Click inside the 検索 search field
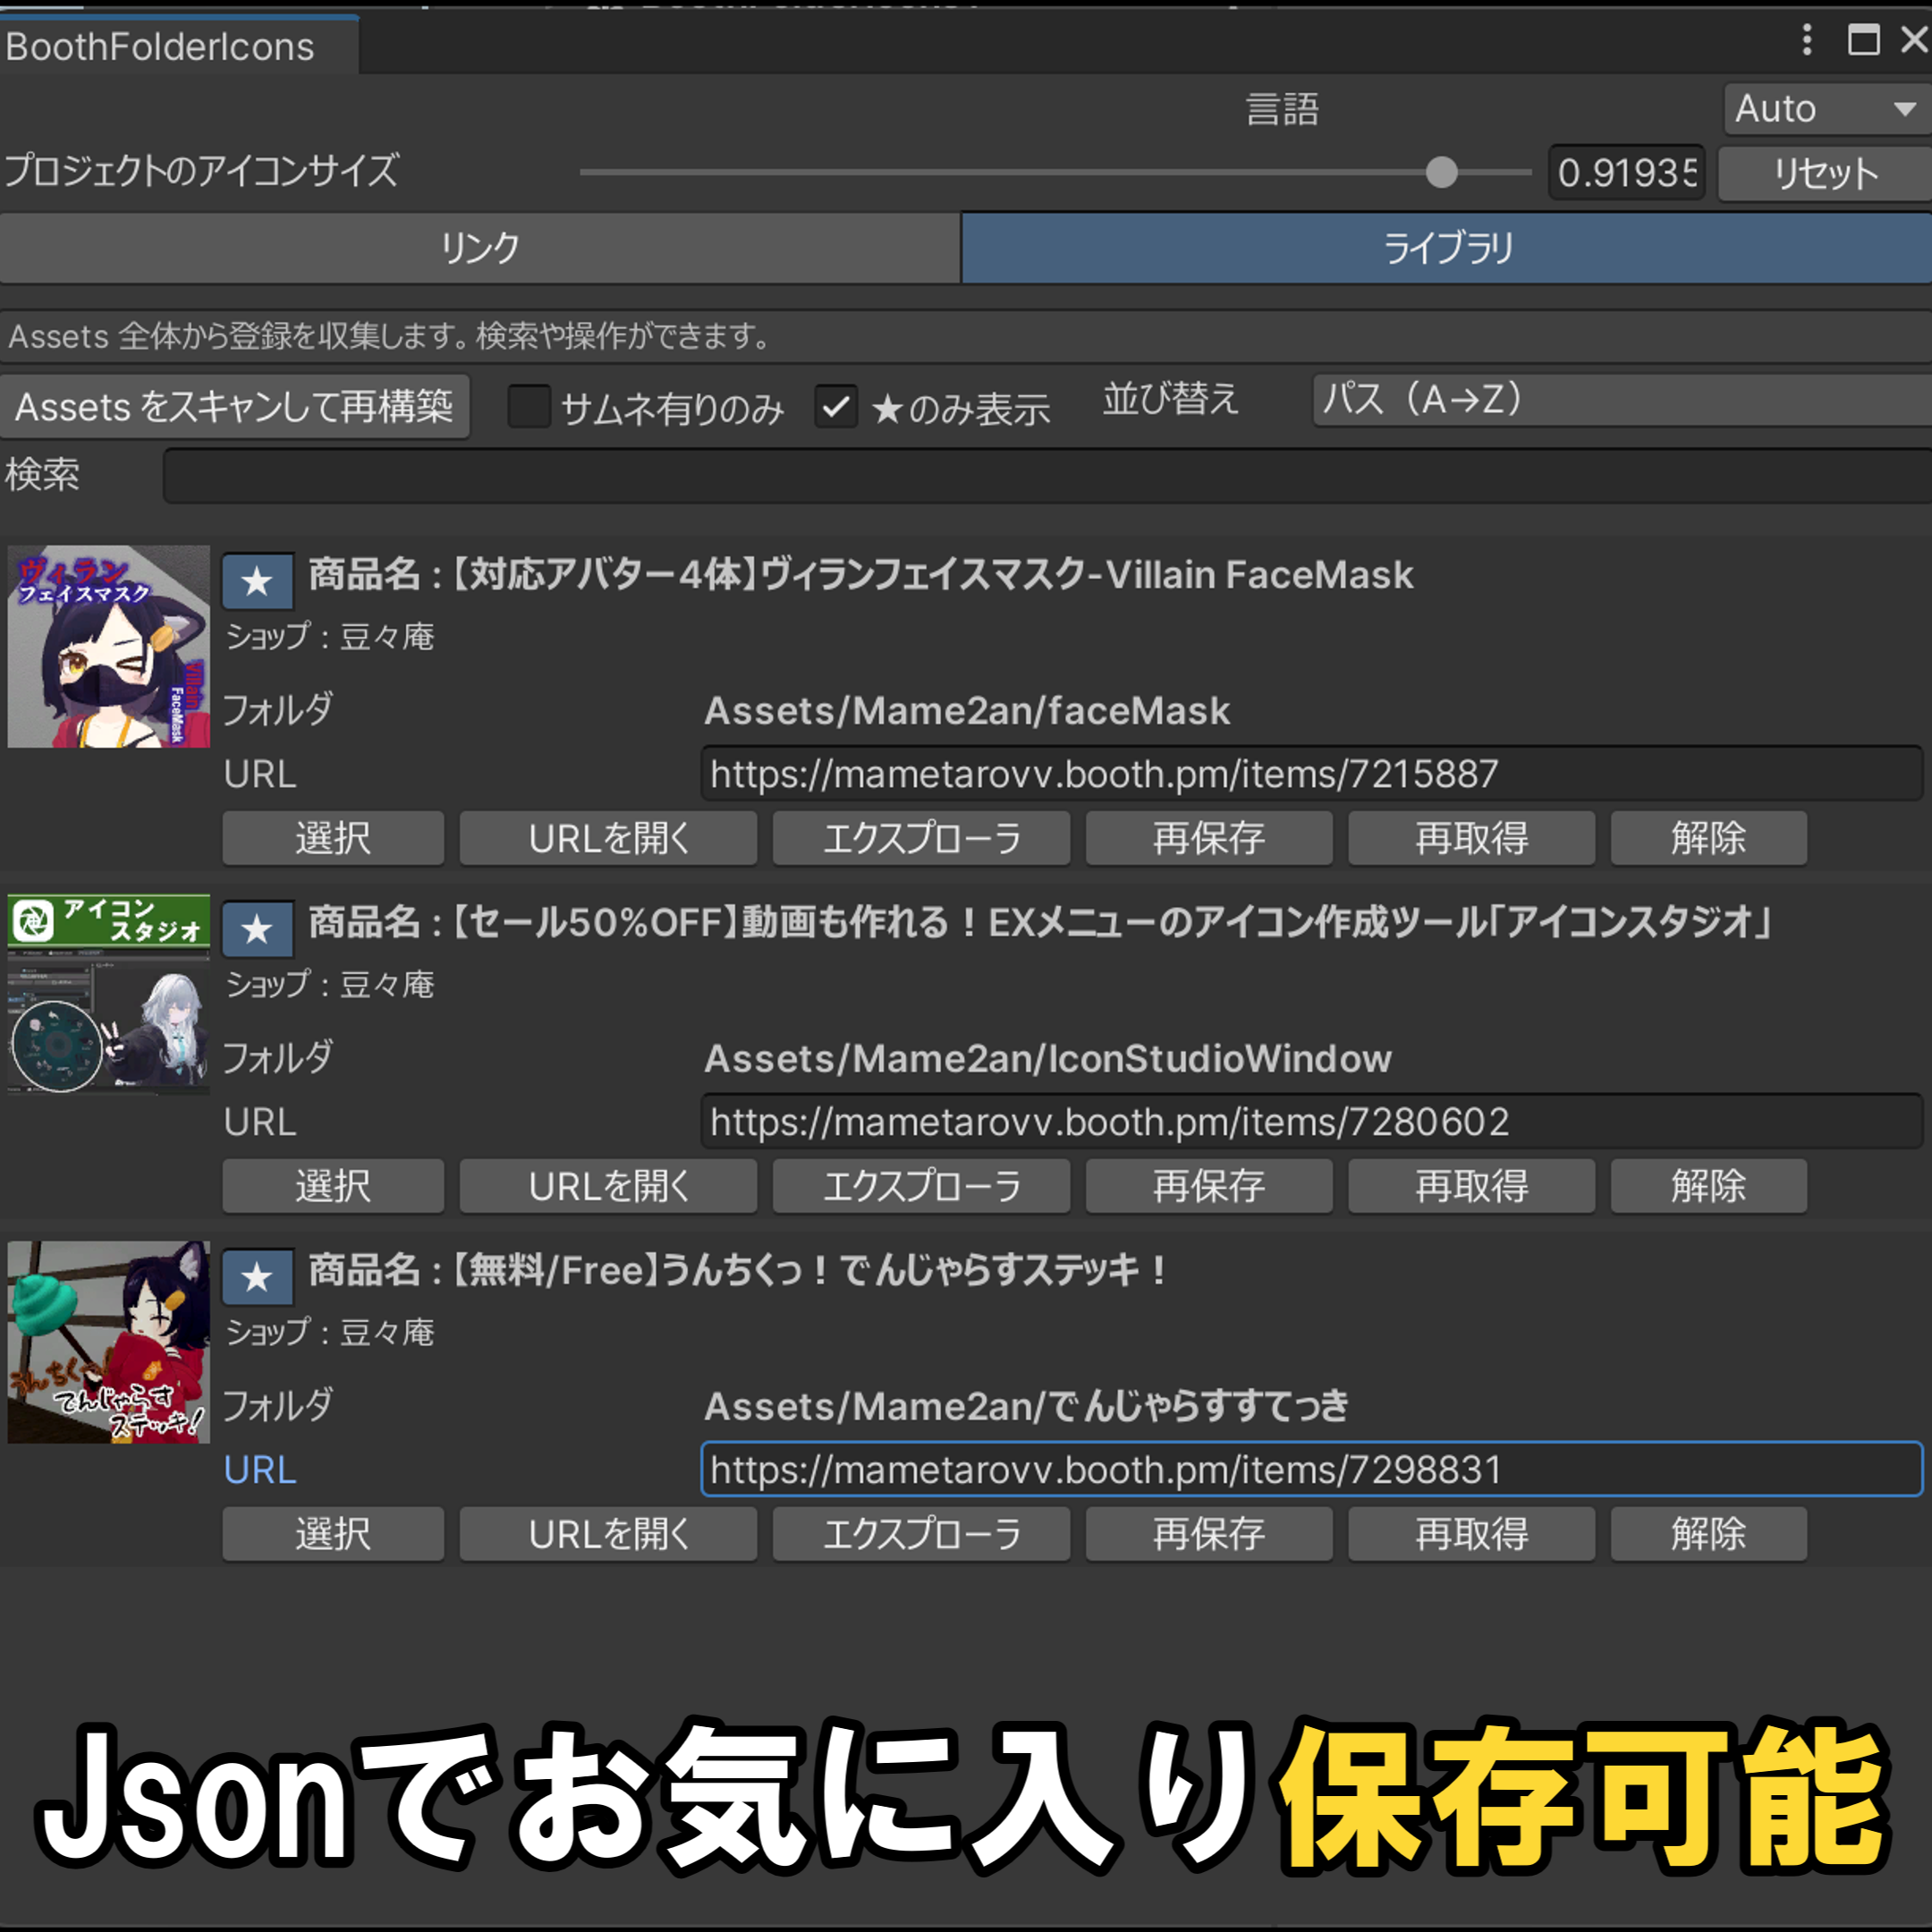The width and height of the screenshot is (1932, 1932). [800, 476]
